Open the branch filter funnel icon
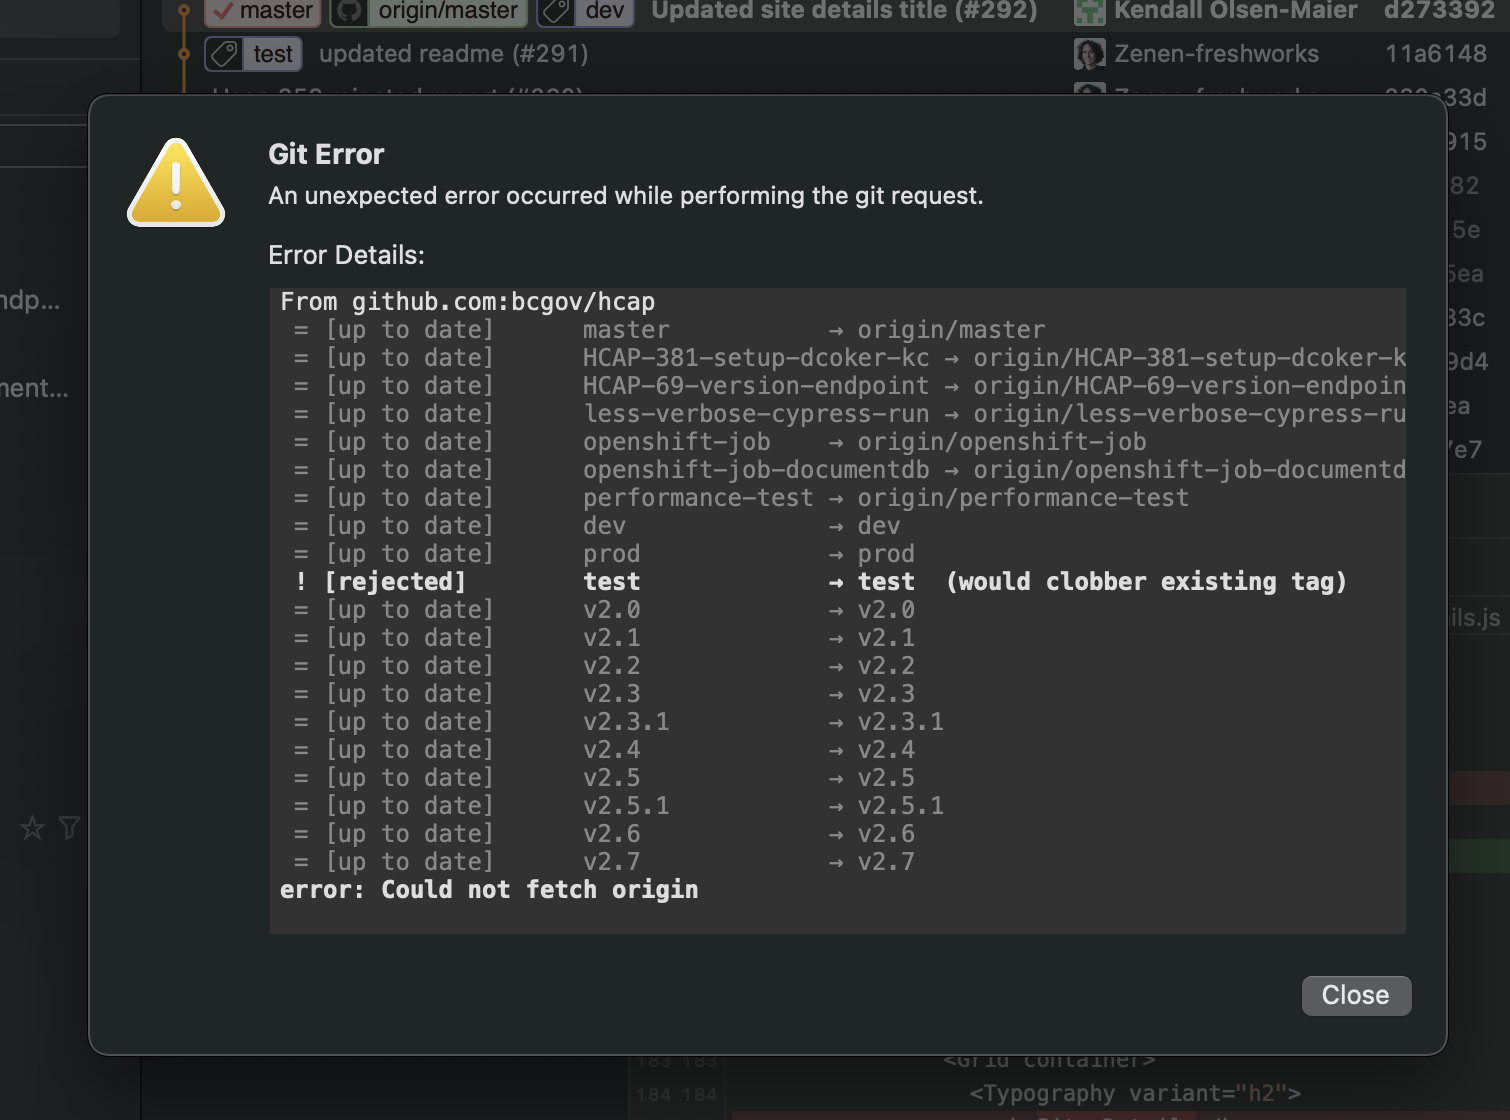The image size is (1510, 1120). click(x=68, y=828)
